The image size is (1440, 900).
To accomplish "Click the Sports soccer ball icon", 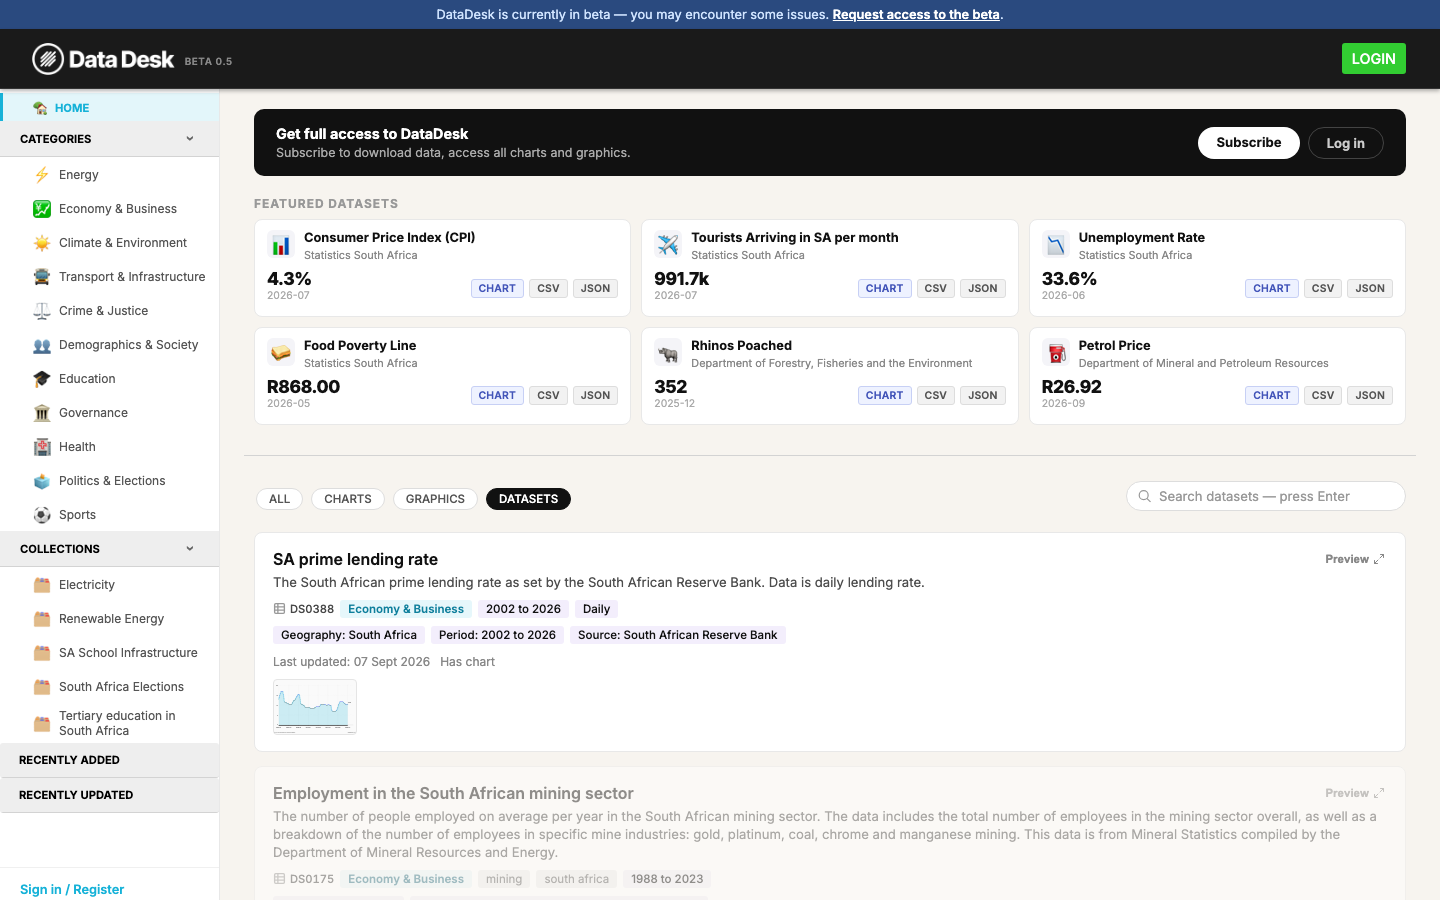I will click(42, 515).
